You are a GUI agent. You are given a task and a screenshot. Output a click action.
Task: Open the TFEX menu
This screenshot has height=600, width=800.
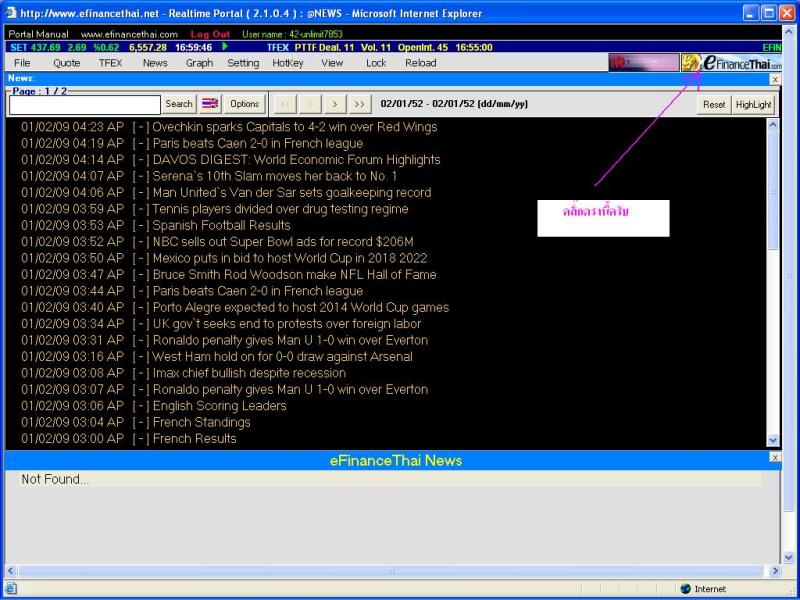pyautogui.click(x=110, y=63)
